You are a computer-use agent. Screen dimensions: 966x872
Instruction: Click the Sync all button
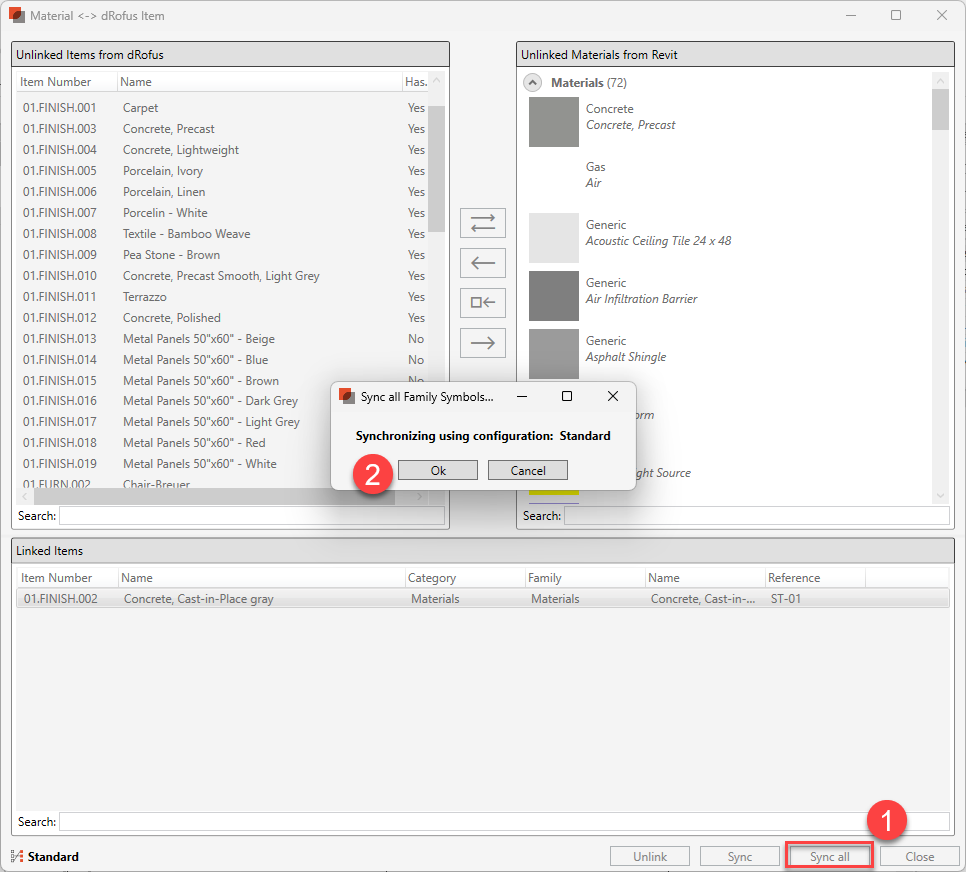(829, 856)
